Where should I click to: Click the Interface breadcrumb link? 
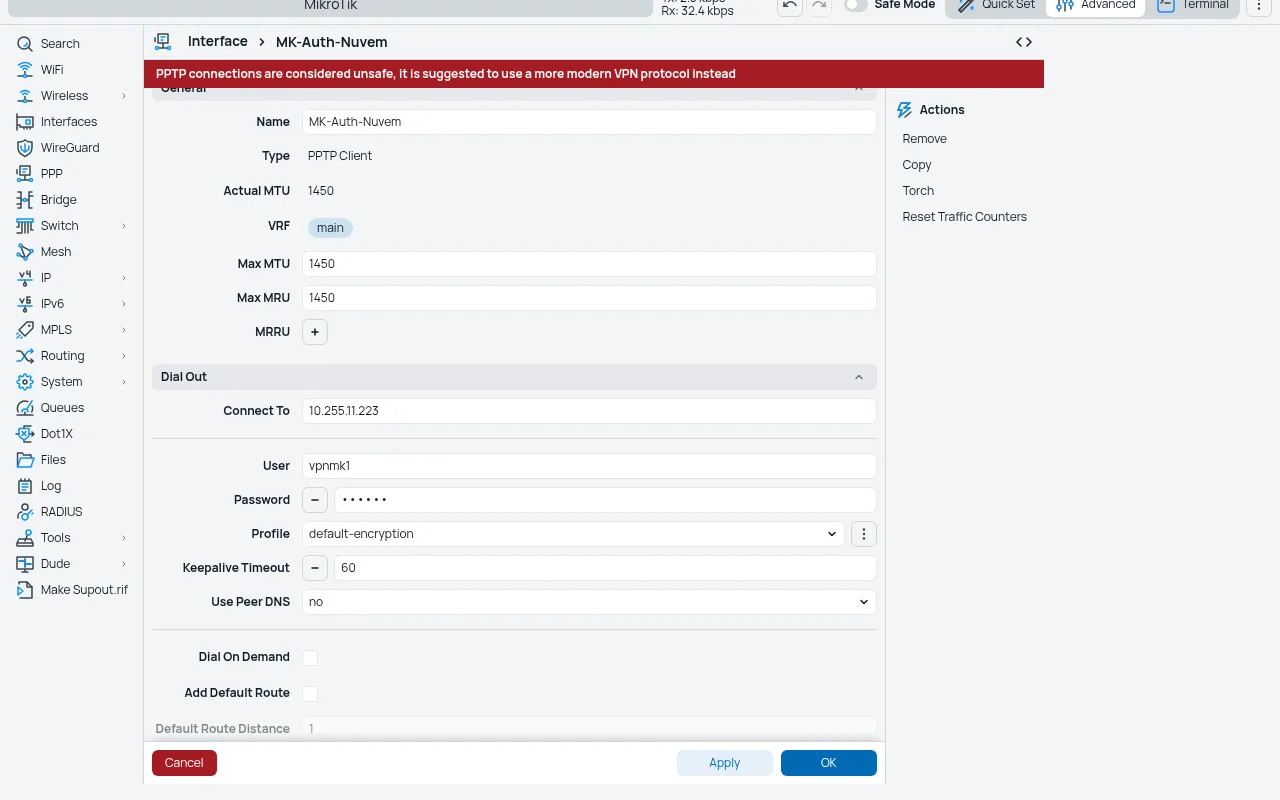tap(218, 42)
